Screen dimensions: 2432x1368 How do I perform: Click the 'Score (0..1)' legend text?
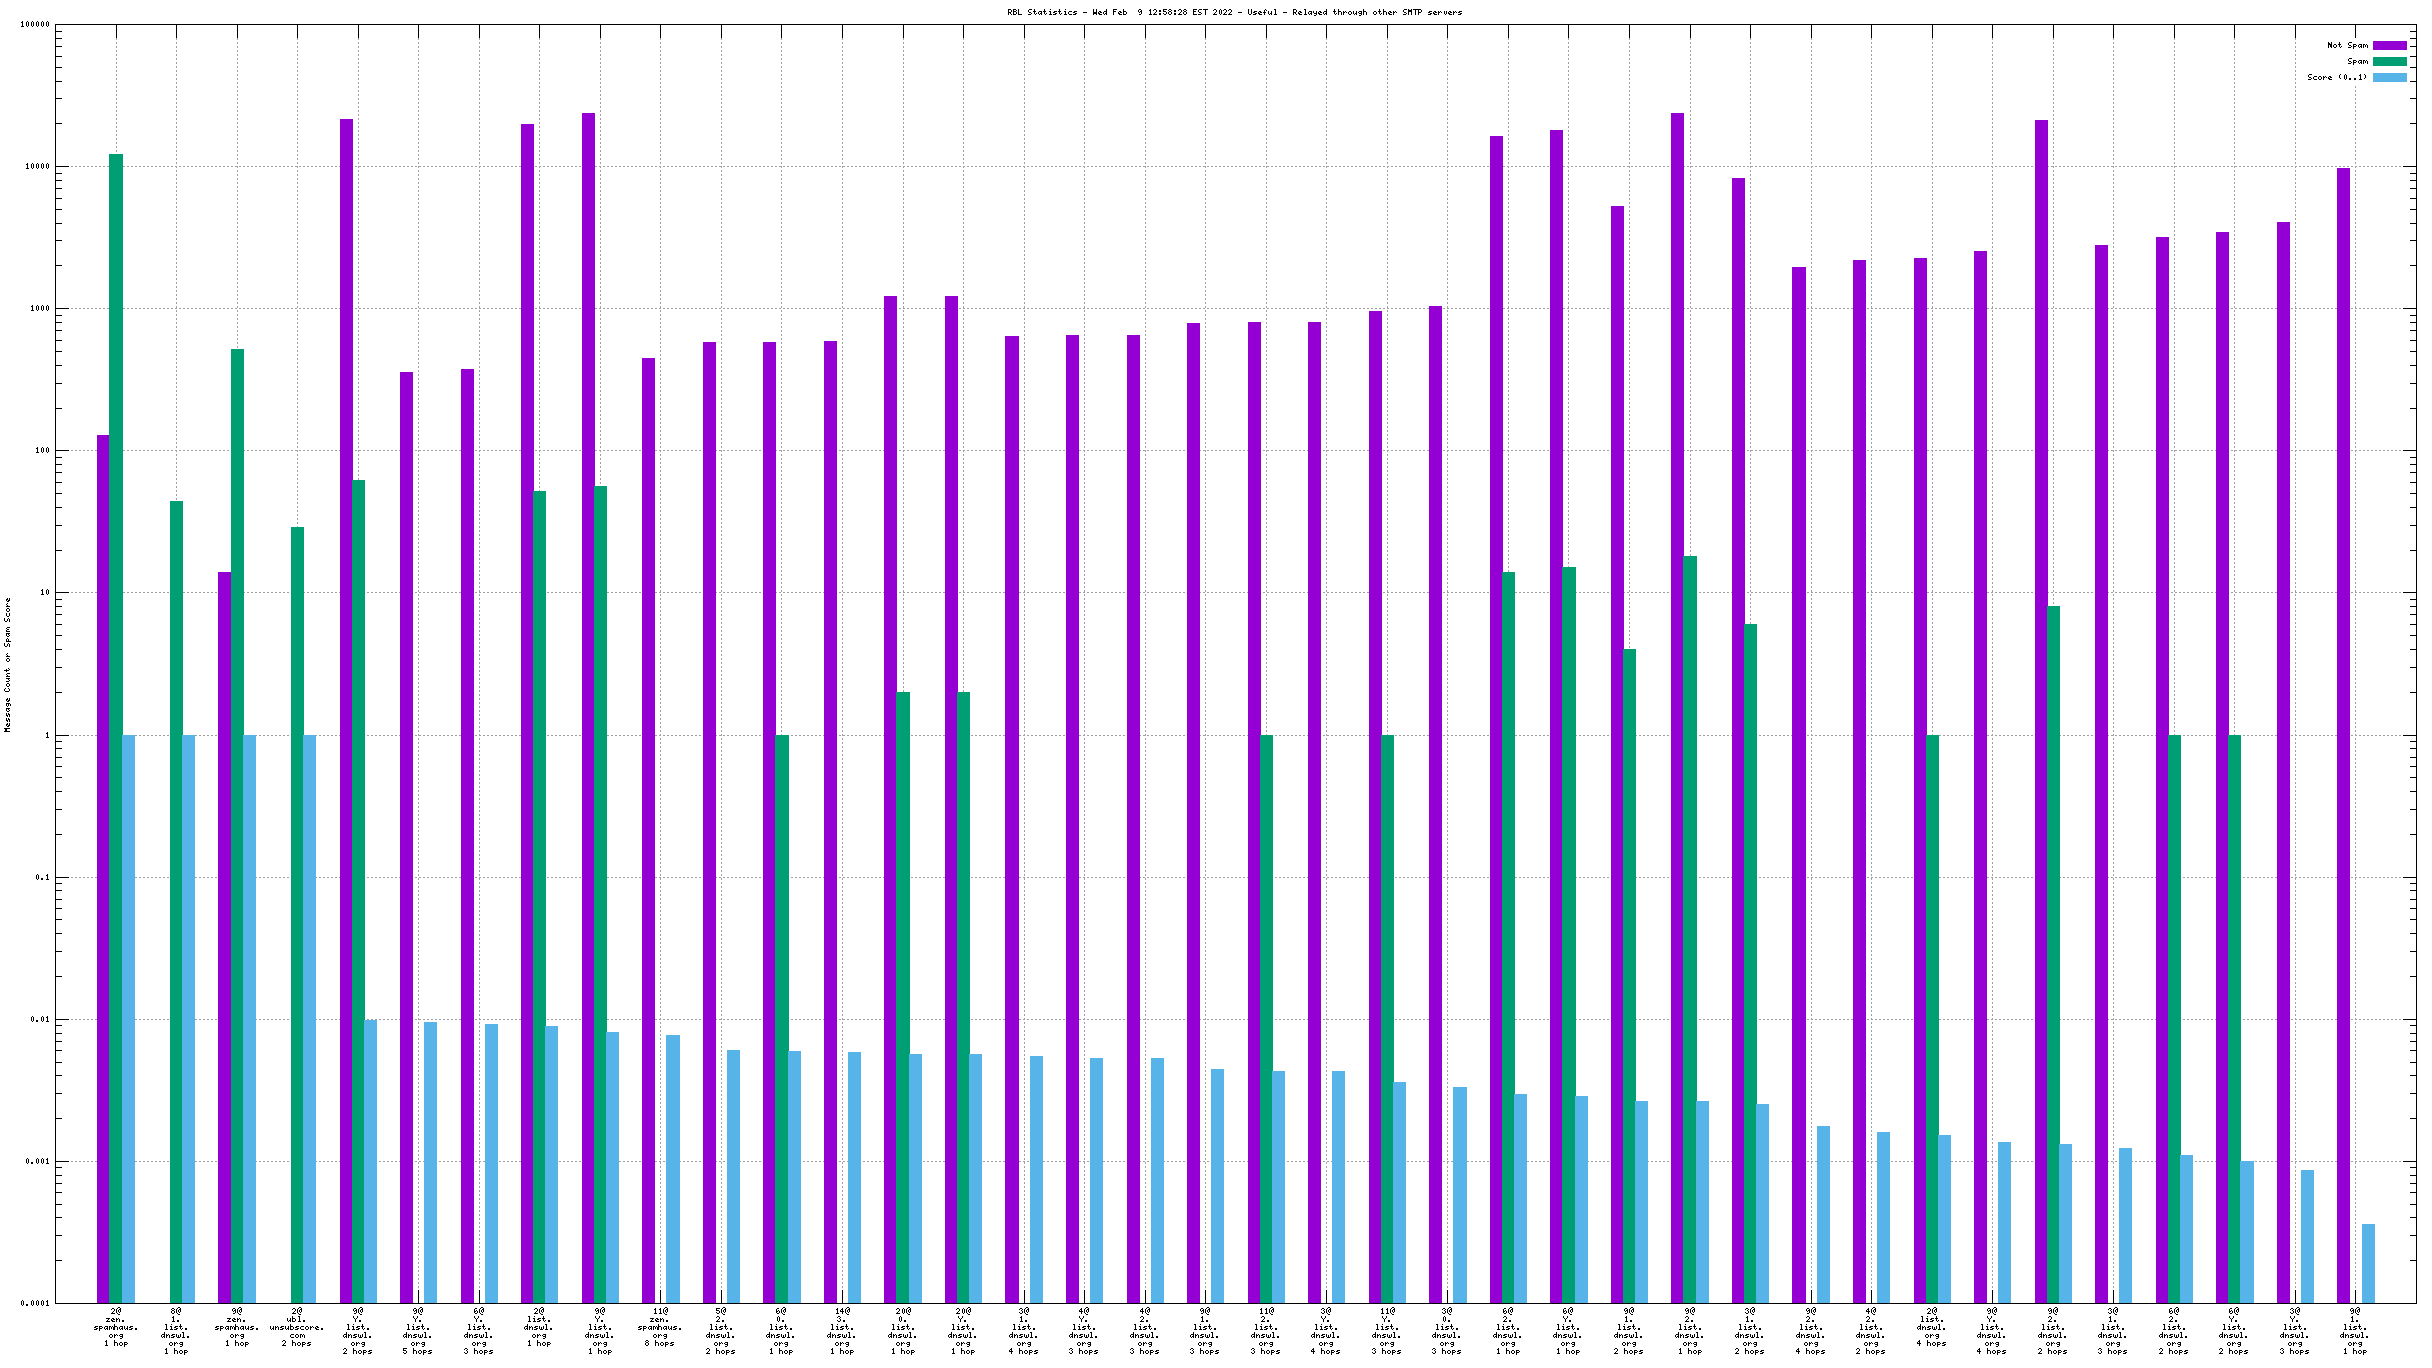pyautogui.click(x=2337, y=77)
